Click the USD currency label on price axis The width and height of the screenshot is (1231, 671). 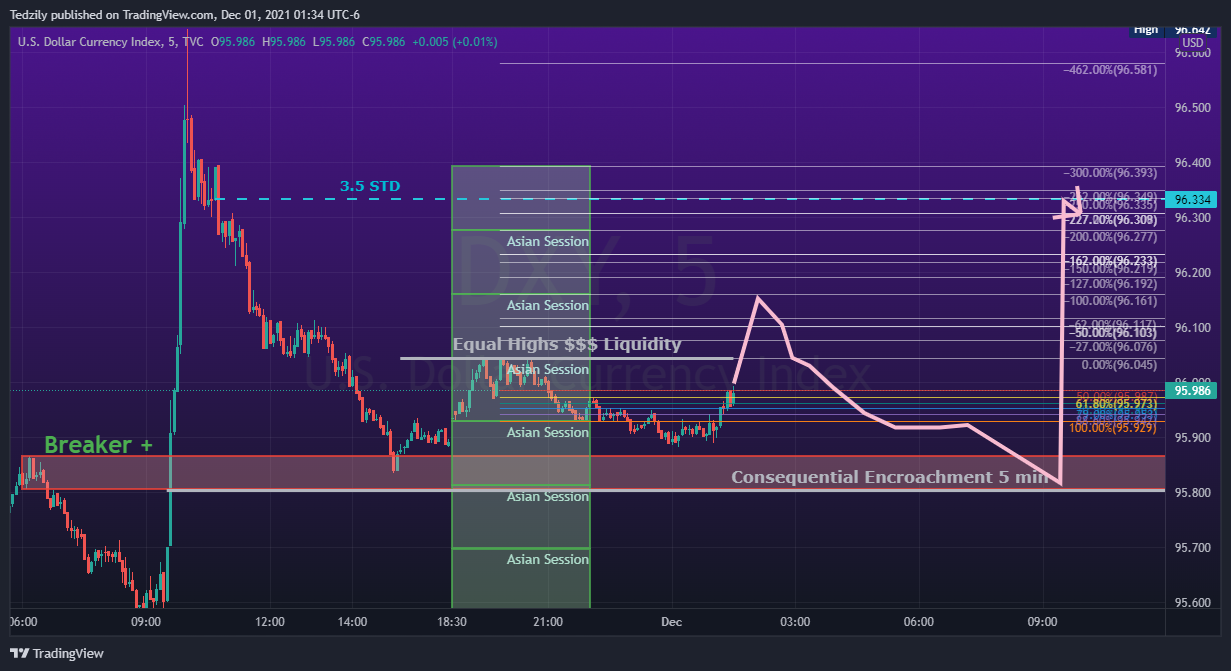click(x=1192, y=43)
